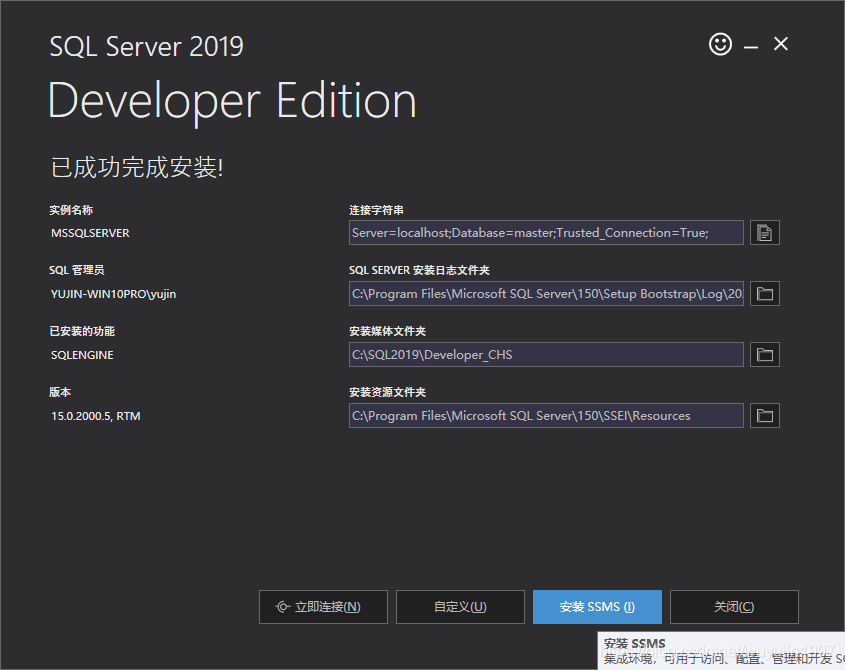
Task: Click the SQL Server 2019 title text
Action: point(146,46)
